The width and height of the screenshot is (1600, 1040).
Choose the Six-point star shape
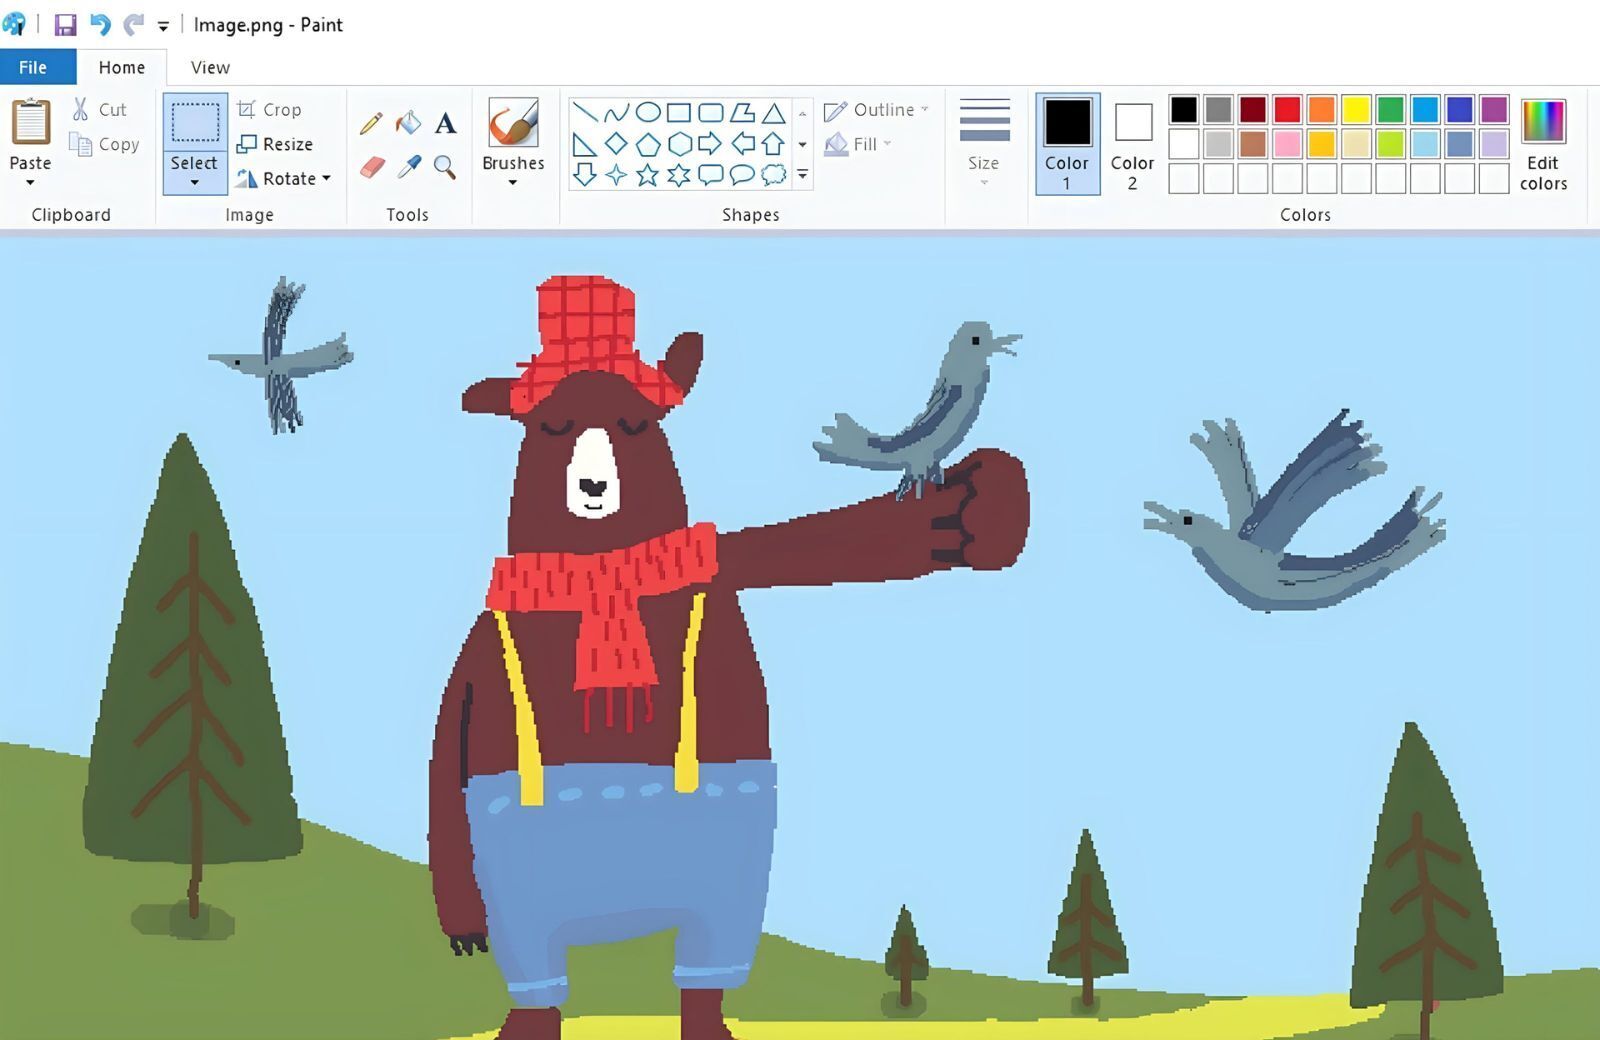pos(679,175)
